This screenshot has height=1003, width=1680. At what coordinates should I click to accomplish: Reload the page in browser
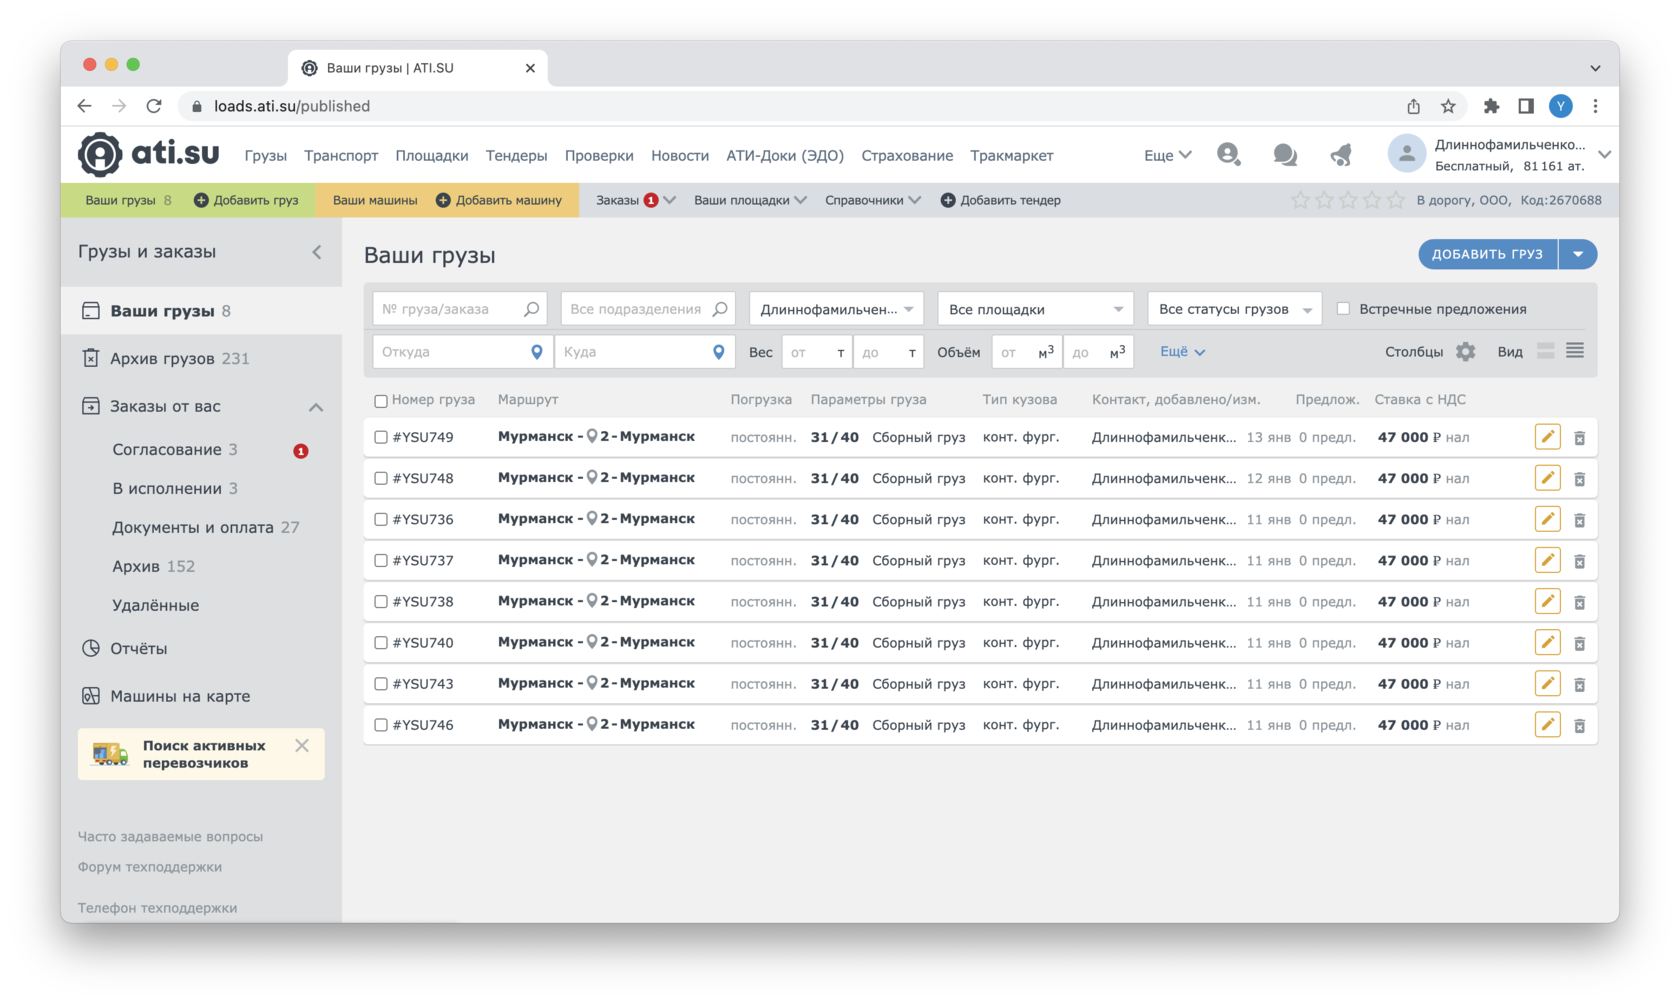(154, 106)
